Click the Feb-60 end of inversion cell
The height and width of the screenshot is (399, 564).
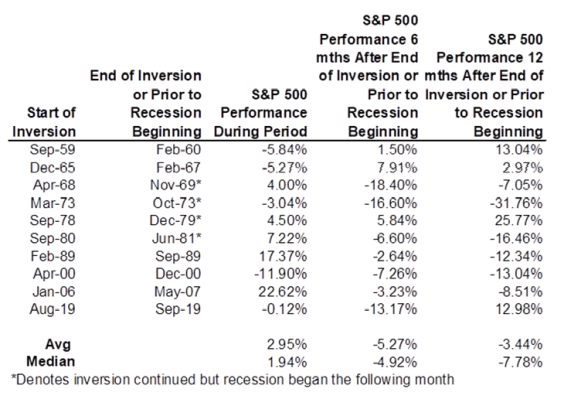pyautogui.click(x=178, y=150)
